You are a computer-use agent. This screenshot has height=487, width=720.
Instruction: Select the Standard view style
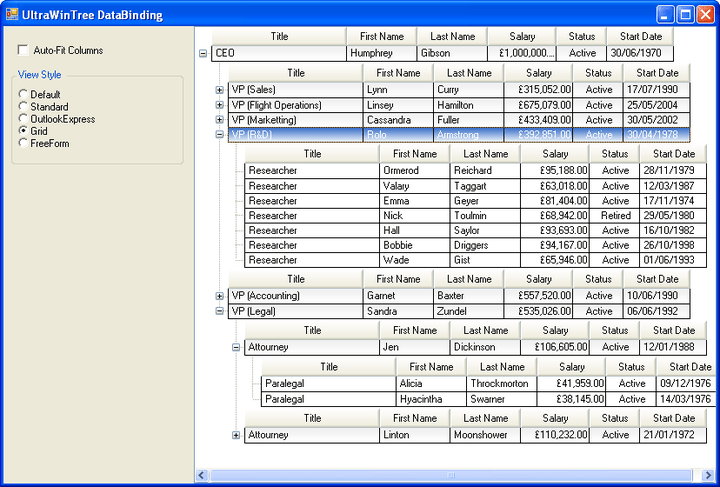tap(22, 106)
